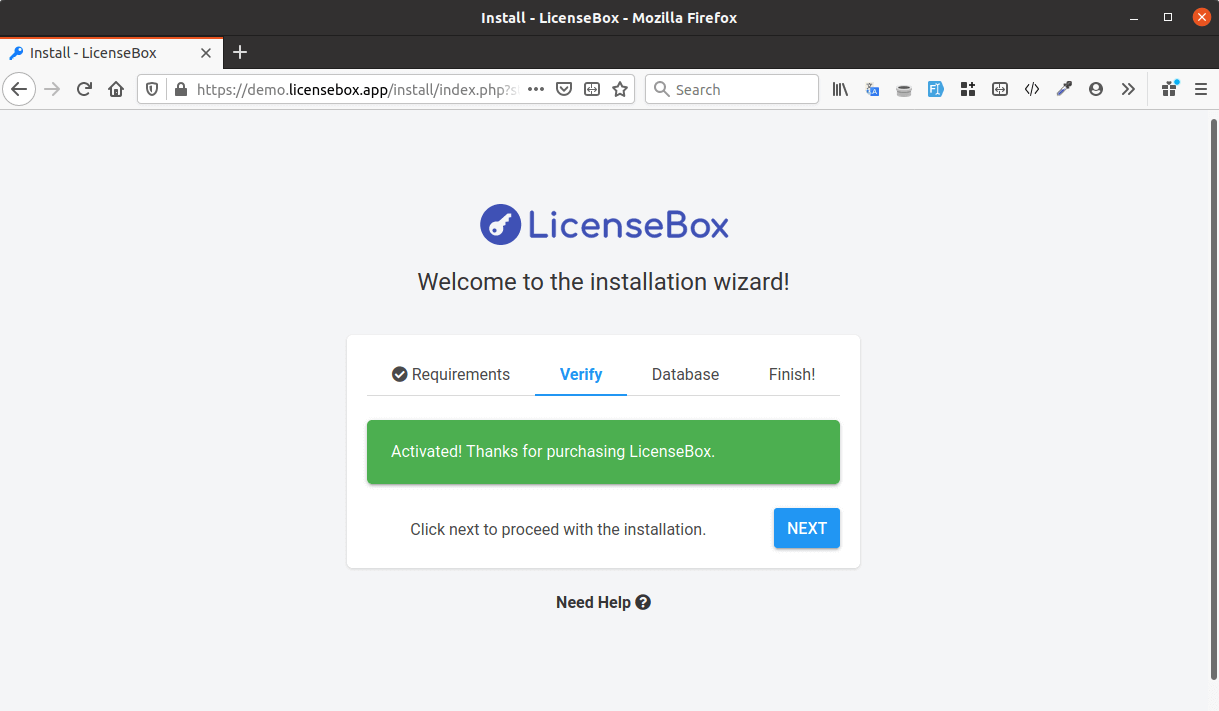Image resolution: width=1219 pixels, height=711 pixels.
Task: Expand overflow toolbar chevron menu
Action: pos(1128,89)
